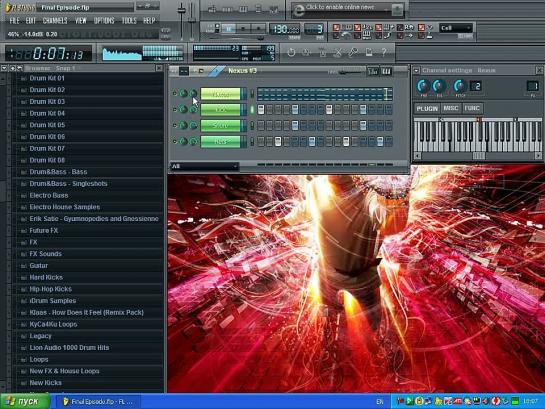Toggle the first red checkbox in recording panel
Viewport: 545px width, 409px height.
click(x=336, y=27)
